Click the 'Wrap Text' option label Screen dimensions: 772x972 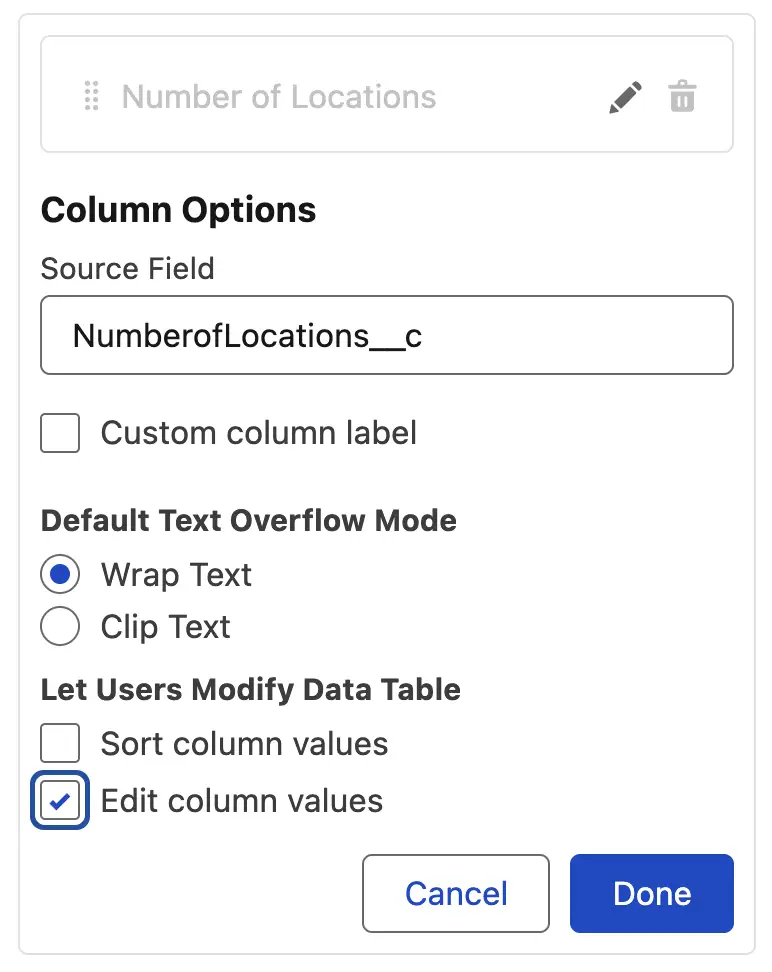176,575
